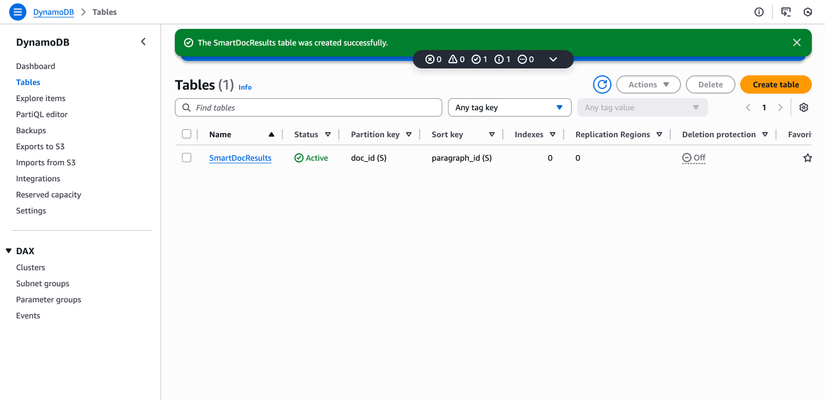Collapse the DynamoDB side navigation panel
The height and width of the screenshot is (400, 825).
[143, 42]
